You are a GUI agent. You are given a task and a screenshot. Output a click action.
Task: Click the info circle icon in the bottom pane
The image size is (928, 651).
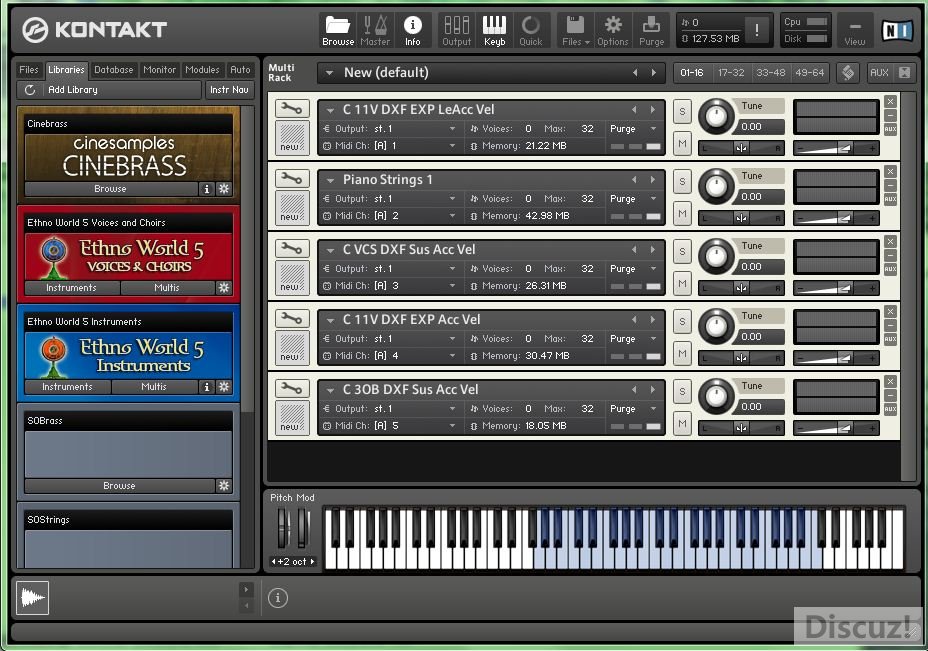[278, 598]
